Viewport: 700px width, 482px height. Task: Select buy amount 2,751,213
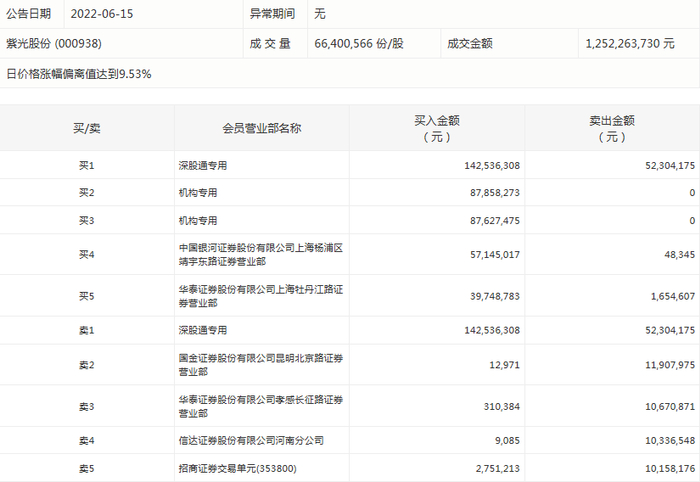pos(498,469)
